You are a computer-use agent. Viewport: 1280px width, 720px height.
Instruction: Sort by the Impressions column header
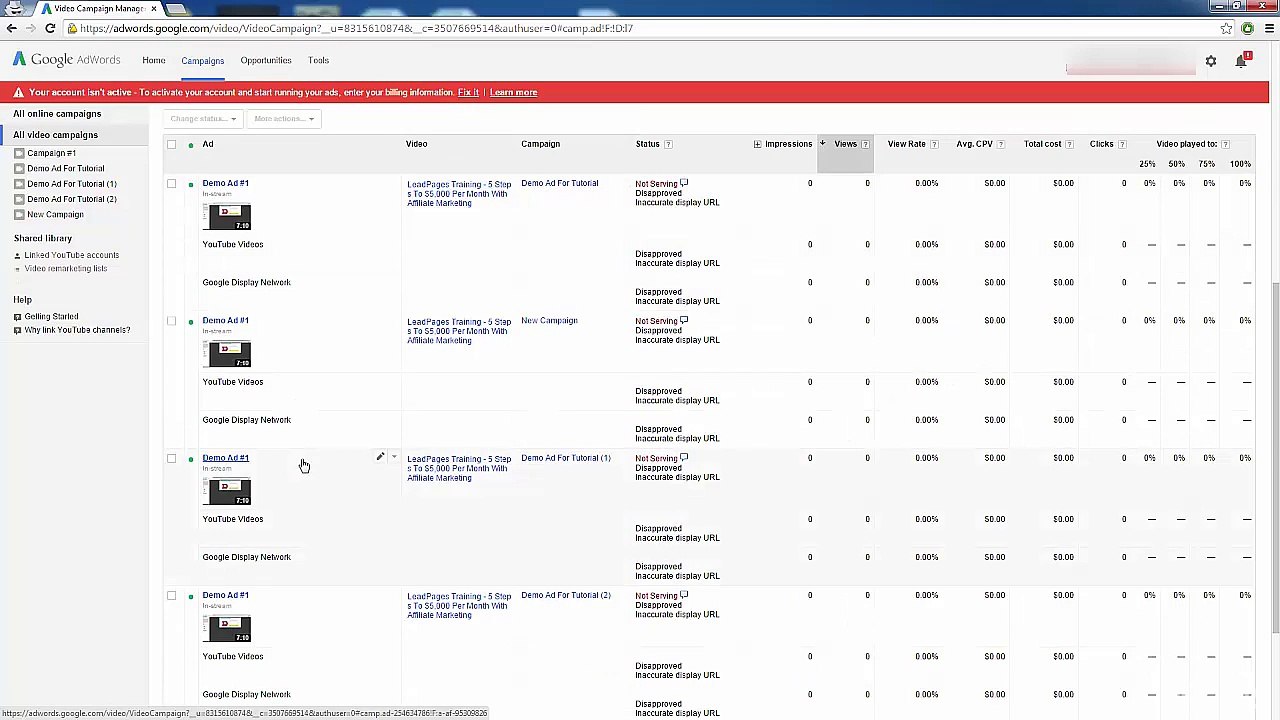pyautogui.click(x=788, y=144)
